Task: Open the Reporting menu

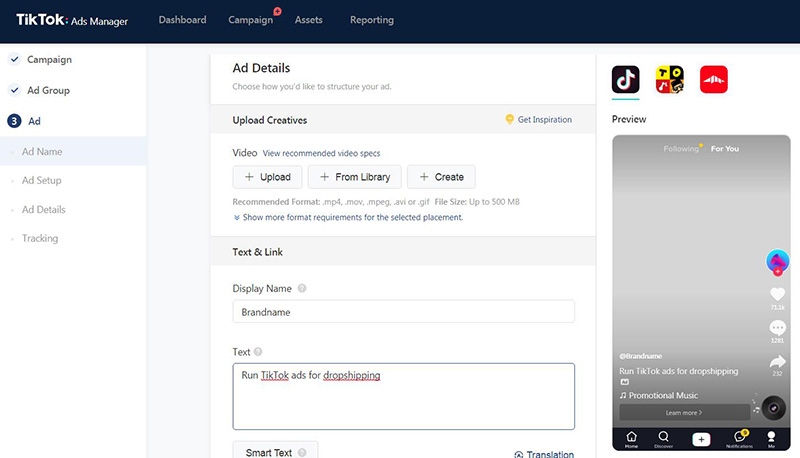Action: (372, 20)
